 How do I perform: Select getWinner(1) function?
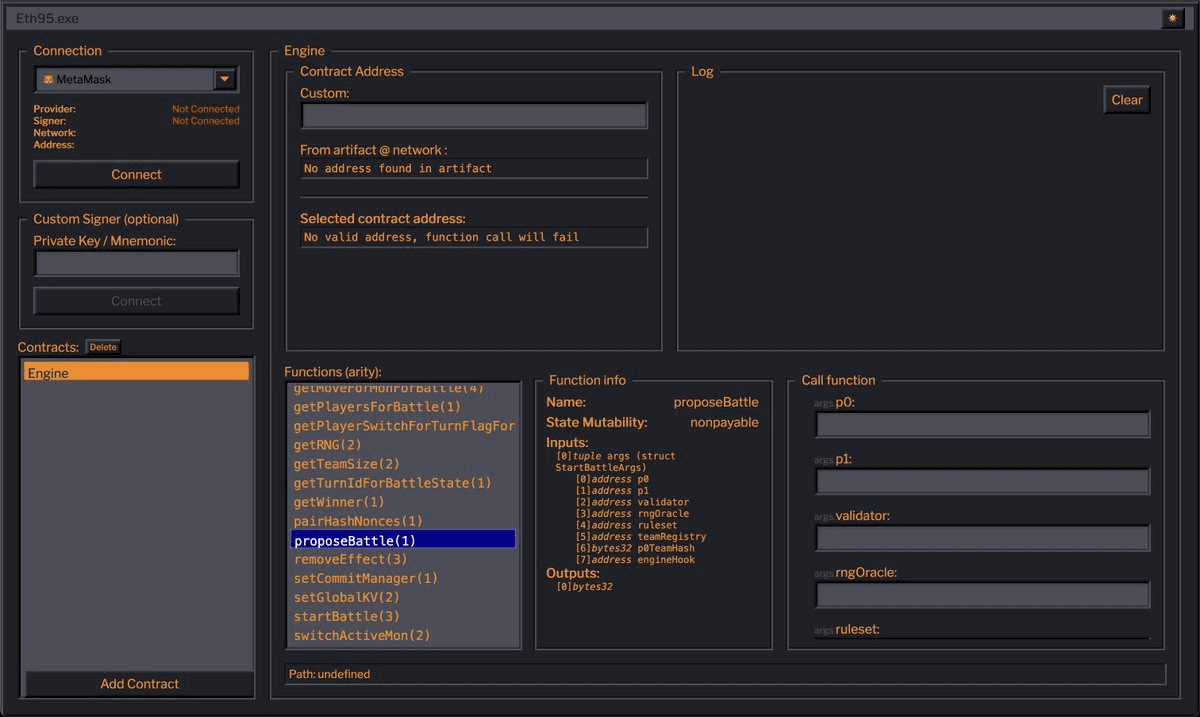[403, 502]
